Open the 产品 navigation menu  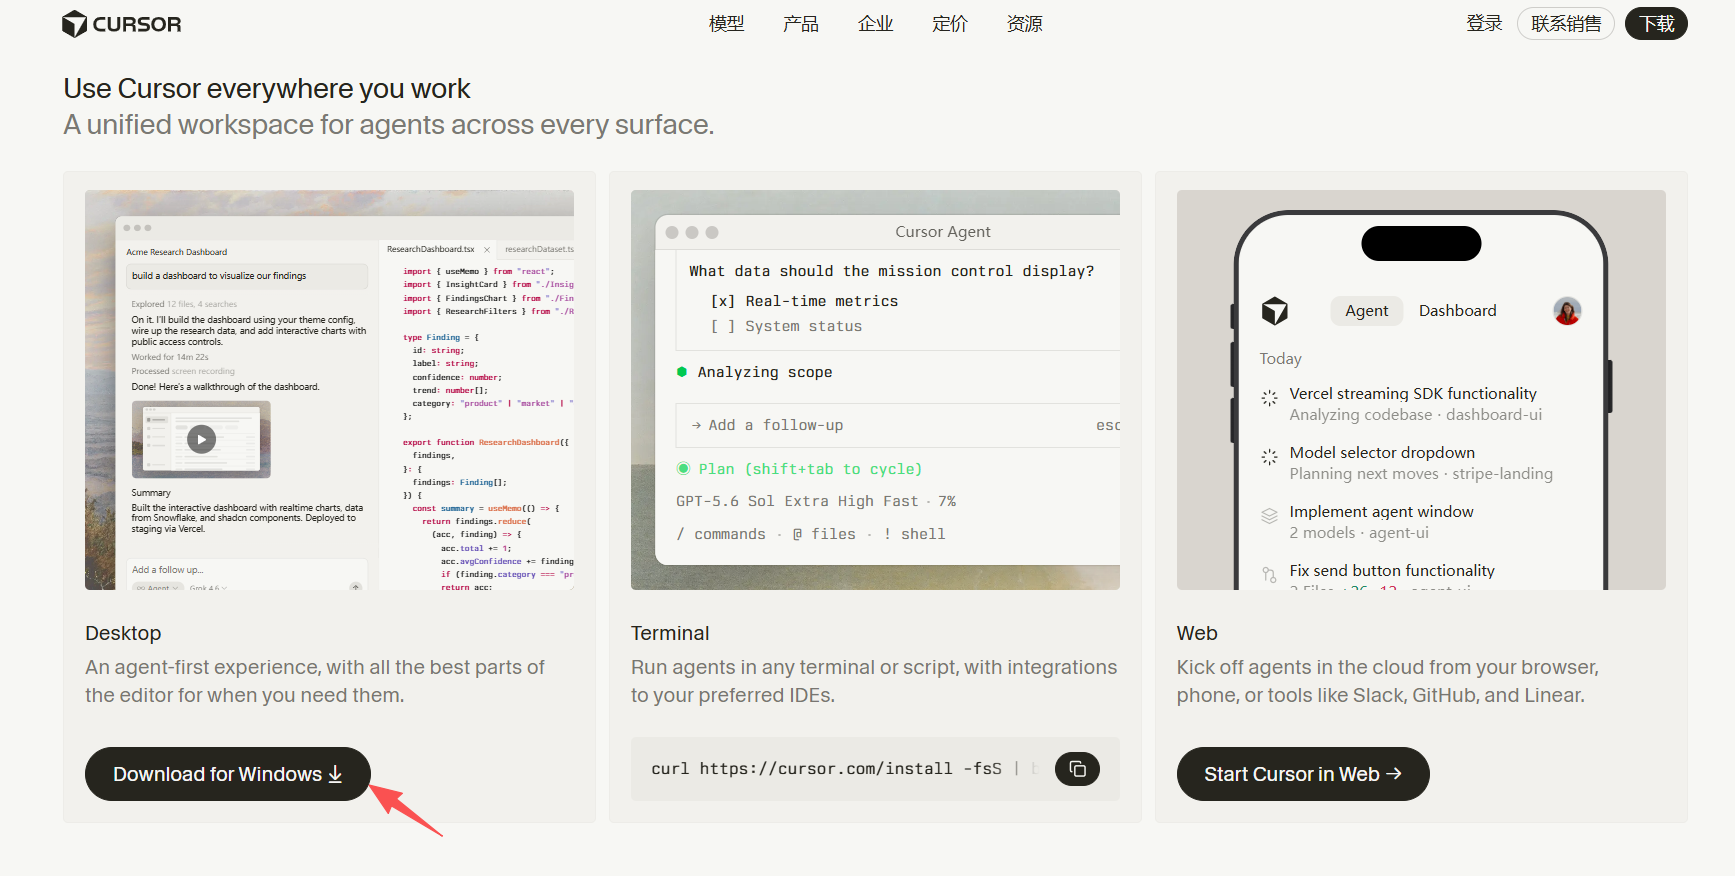(x=801, y=24)
